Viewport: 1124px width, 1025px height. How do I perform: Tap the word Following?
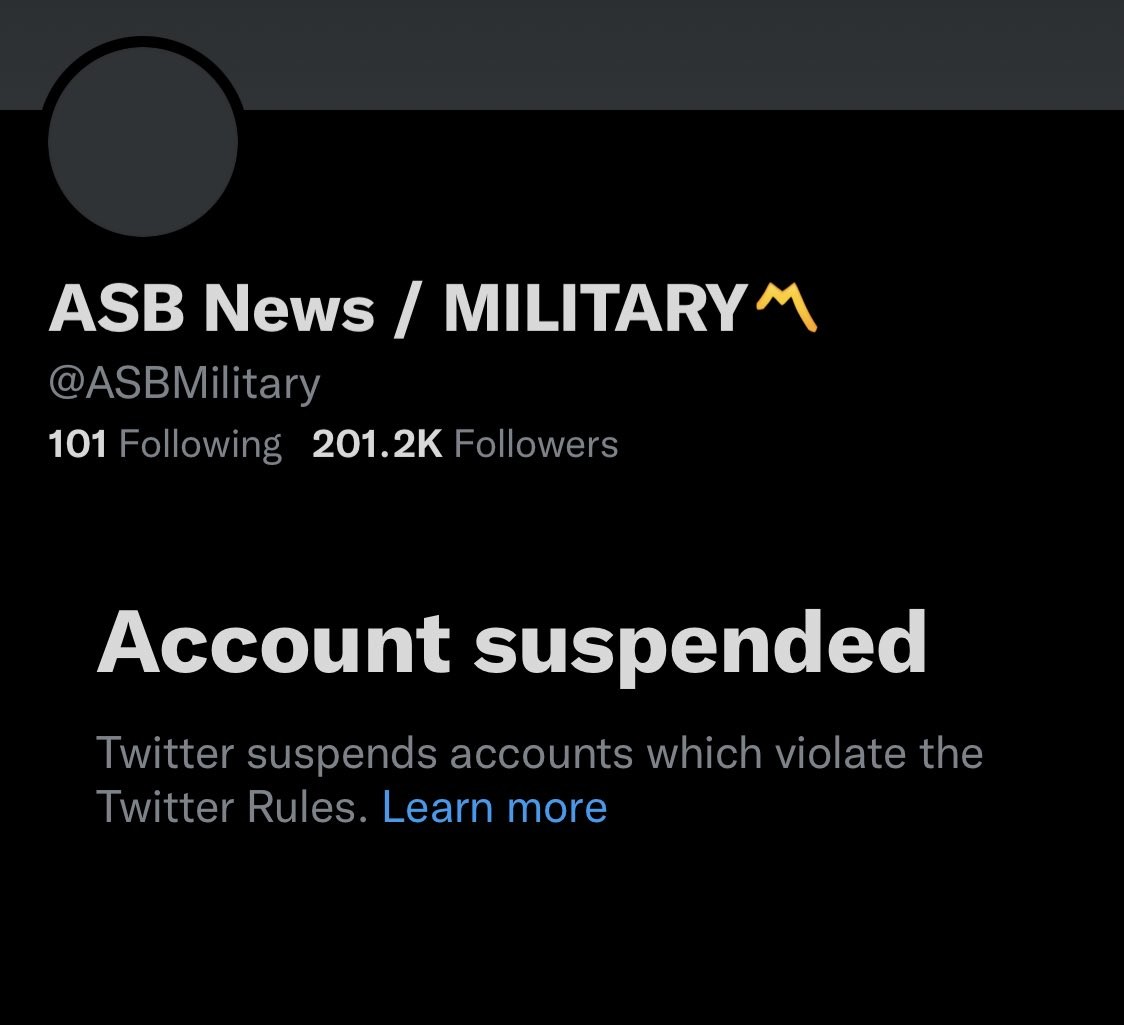200,444
